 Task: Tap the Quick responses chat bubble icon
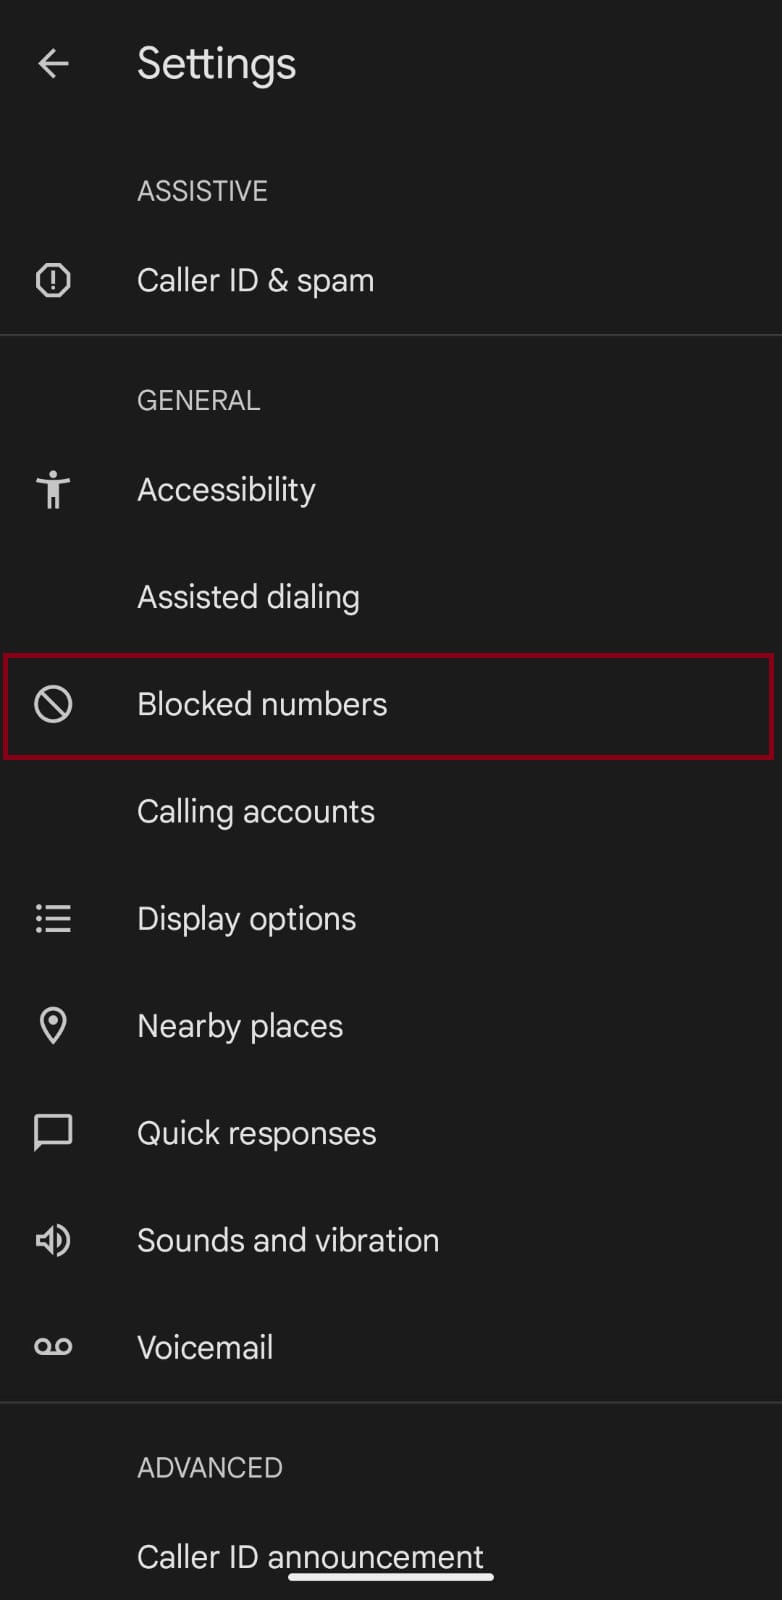click(53, 1133)
